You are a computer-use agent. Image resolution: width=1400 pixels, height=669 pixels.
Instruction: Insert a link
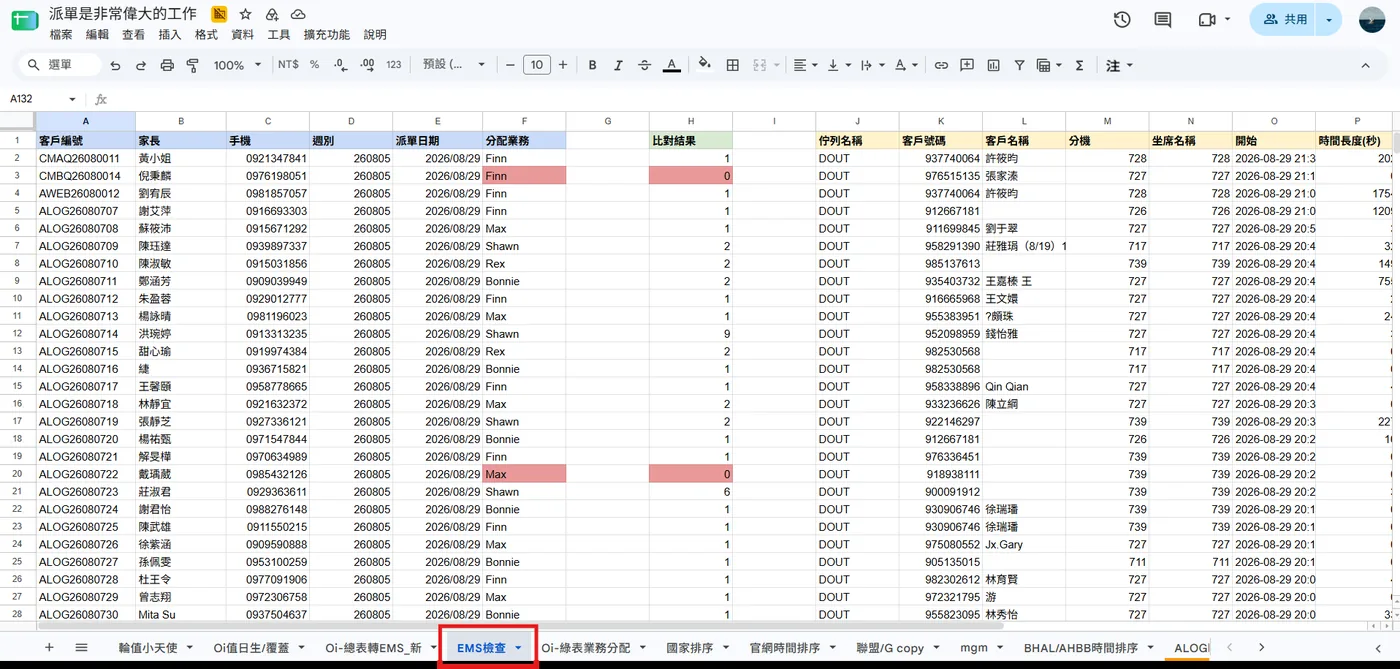click(x=941, y=65)
